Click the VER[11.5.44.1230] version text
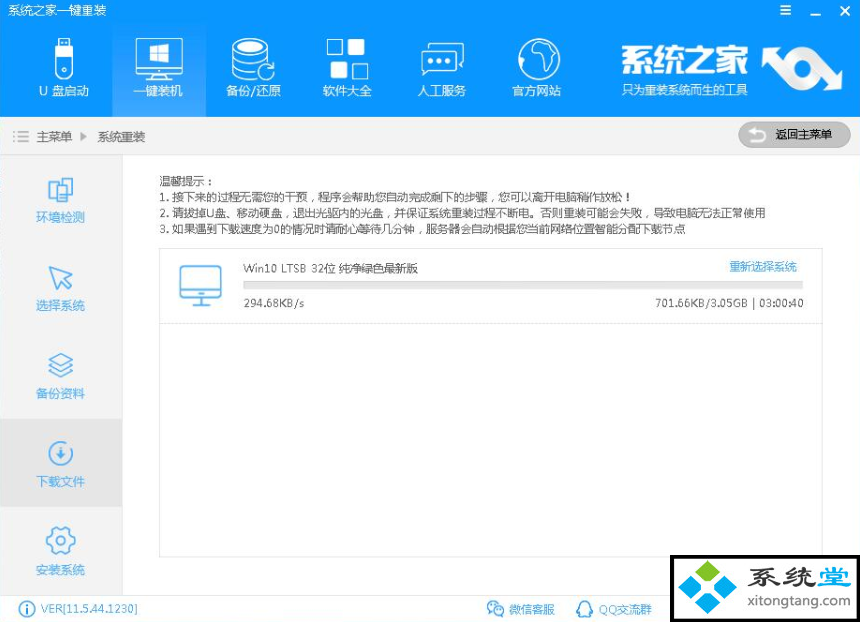The width and height of the screenshot is (860, 622). (x=89, y=609)
